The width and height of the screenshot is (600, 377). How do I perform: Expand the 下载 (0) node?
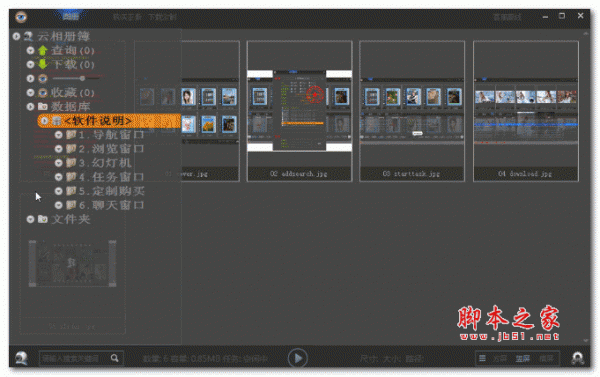point(30,64)
